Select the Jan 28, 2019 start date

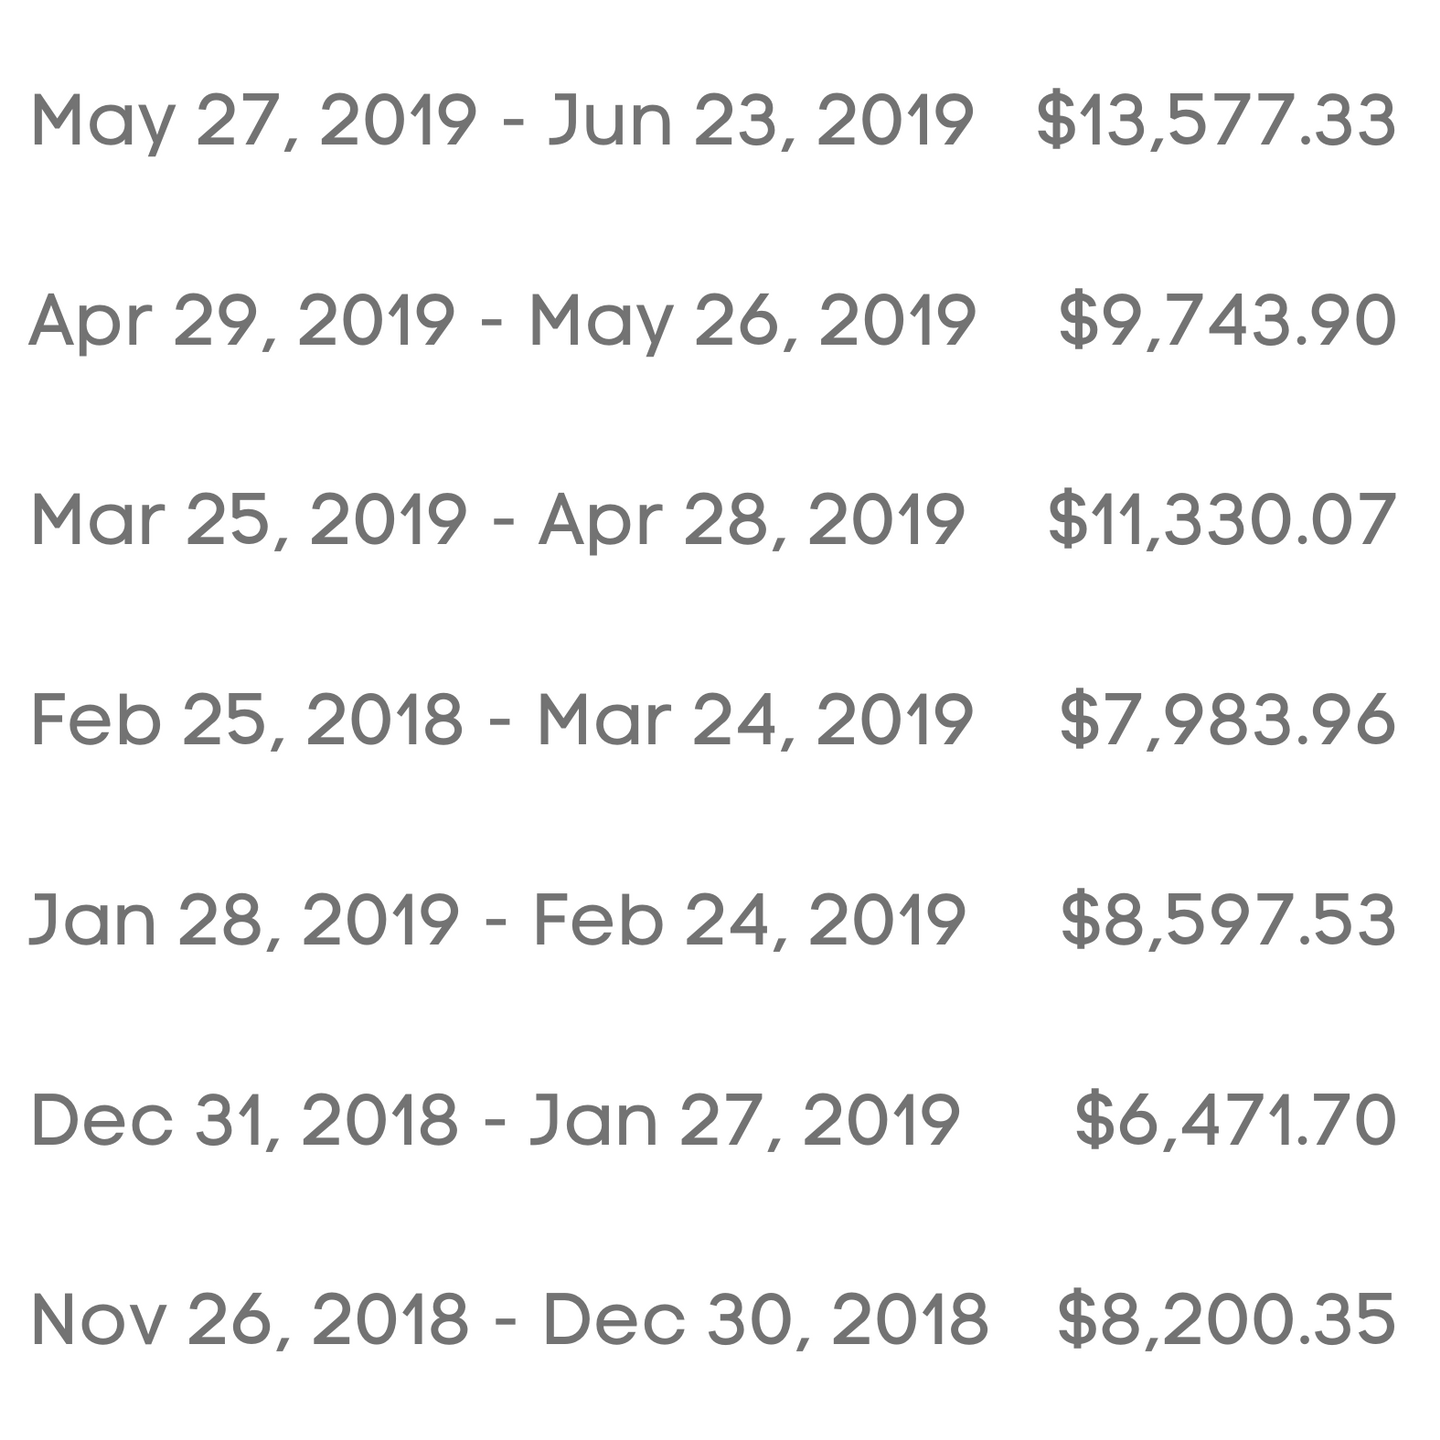pos(244,920)
